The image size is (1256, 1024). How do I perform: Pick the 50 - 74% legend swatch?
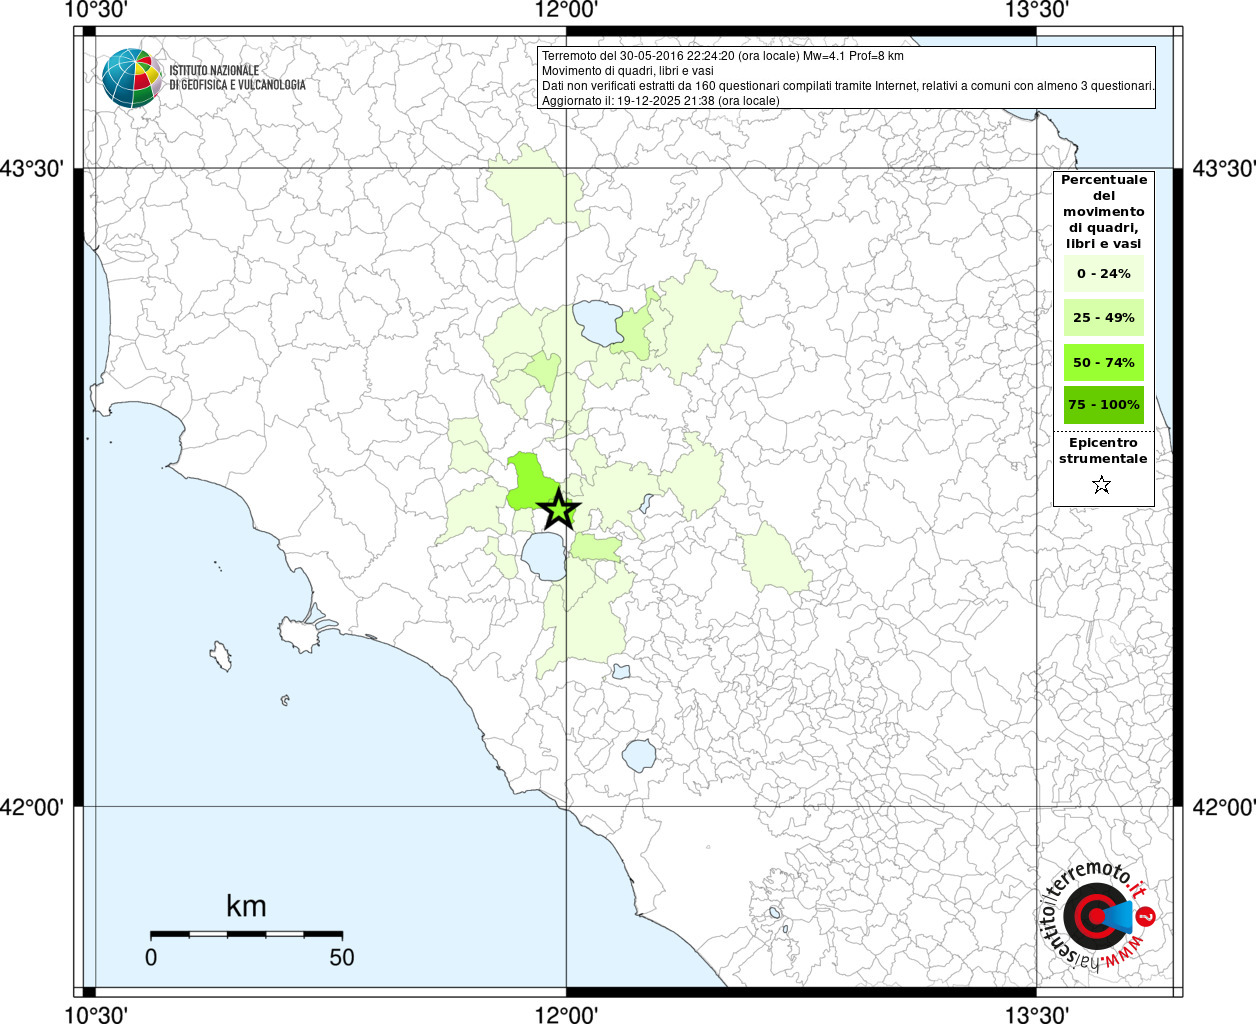tap(1103, 362)
